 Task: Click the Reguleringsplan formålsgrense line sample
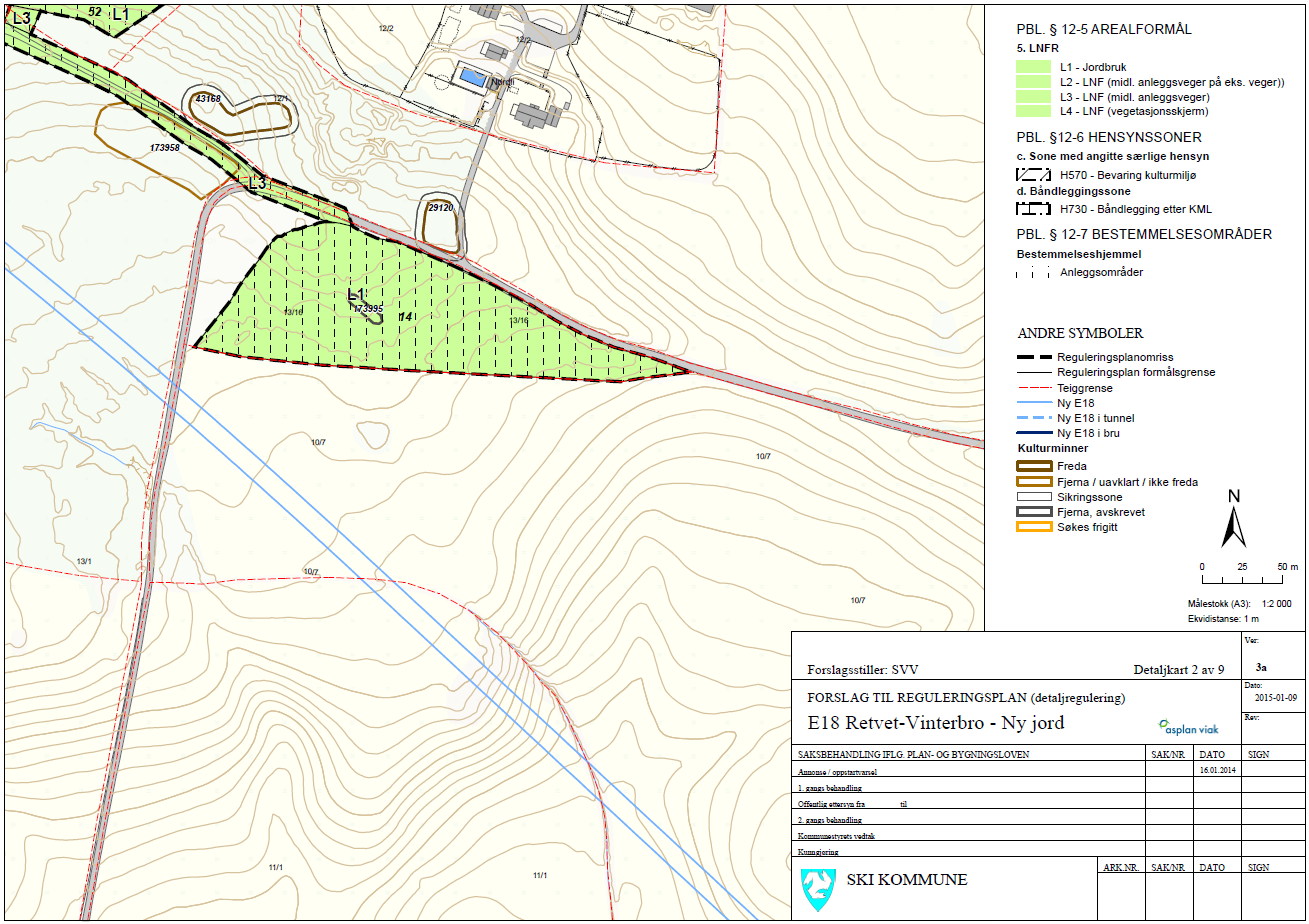point(1033,372)
